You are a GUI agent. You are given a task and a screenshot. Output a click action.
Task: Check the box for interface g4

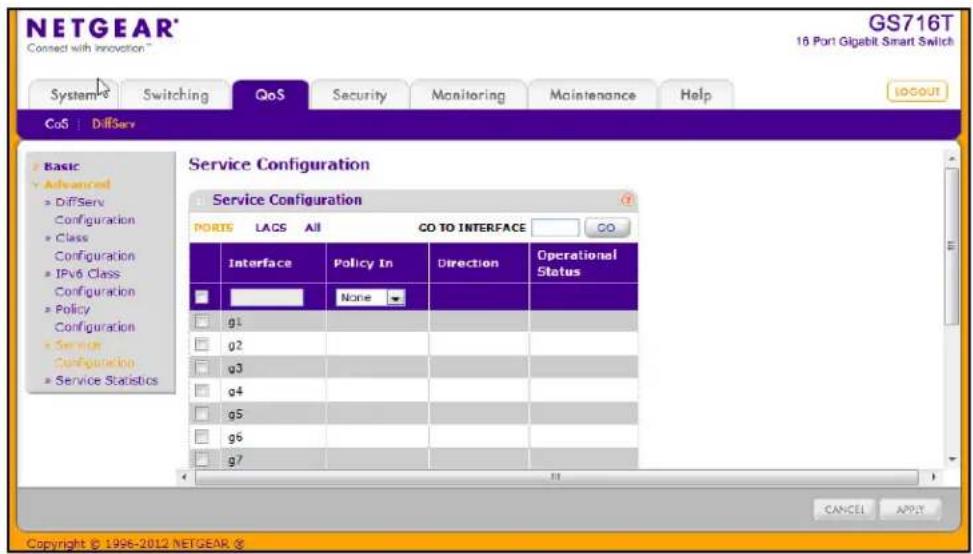[202, 390]
